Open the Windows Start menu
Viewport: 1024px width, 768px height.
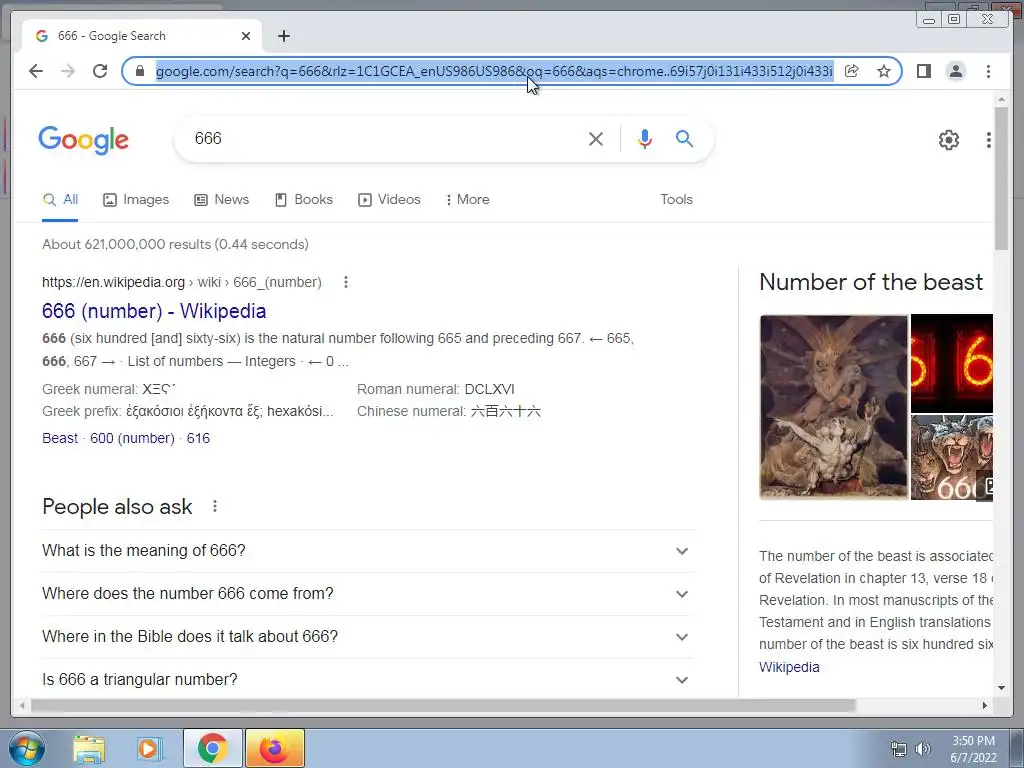pyautogui.click(x=26, y=748)
